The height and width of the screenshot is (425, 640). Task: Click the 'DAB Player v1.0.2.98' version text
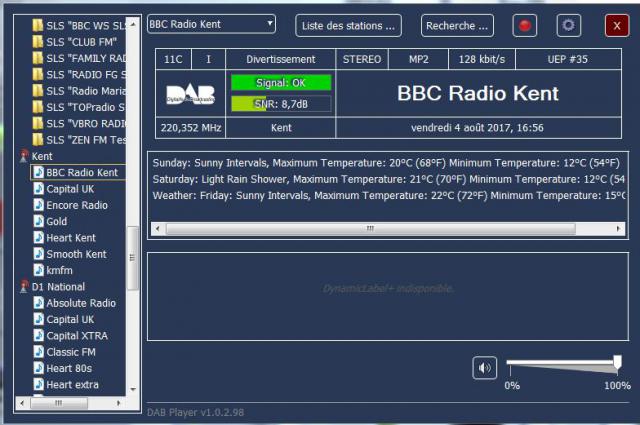click(196, 412)
